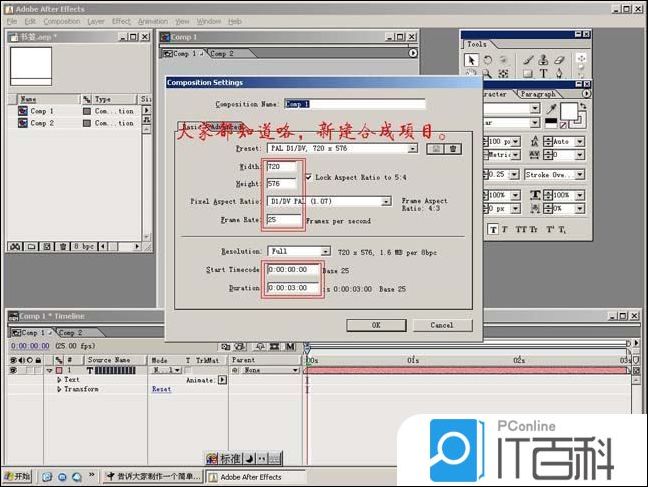648x487 pixels.
Task: Open Comp 2 icon in Project list
Action: [23, 123]
